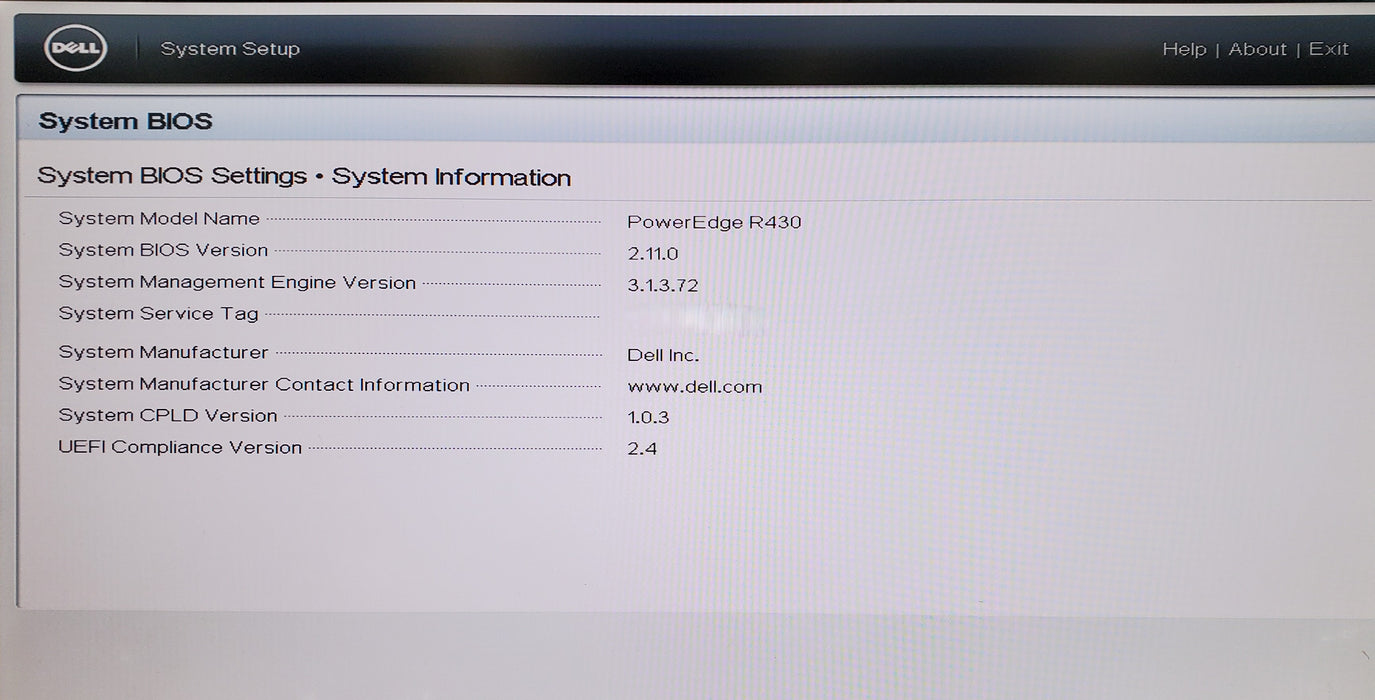1375x700 pixels.
Task: Select System Management Engine Version label
Action: click(x=237, y=282)
